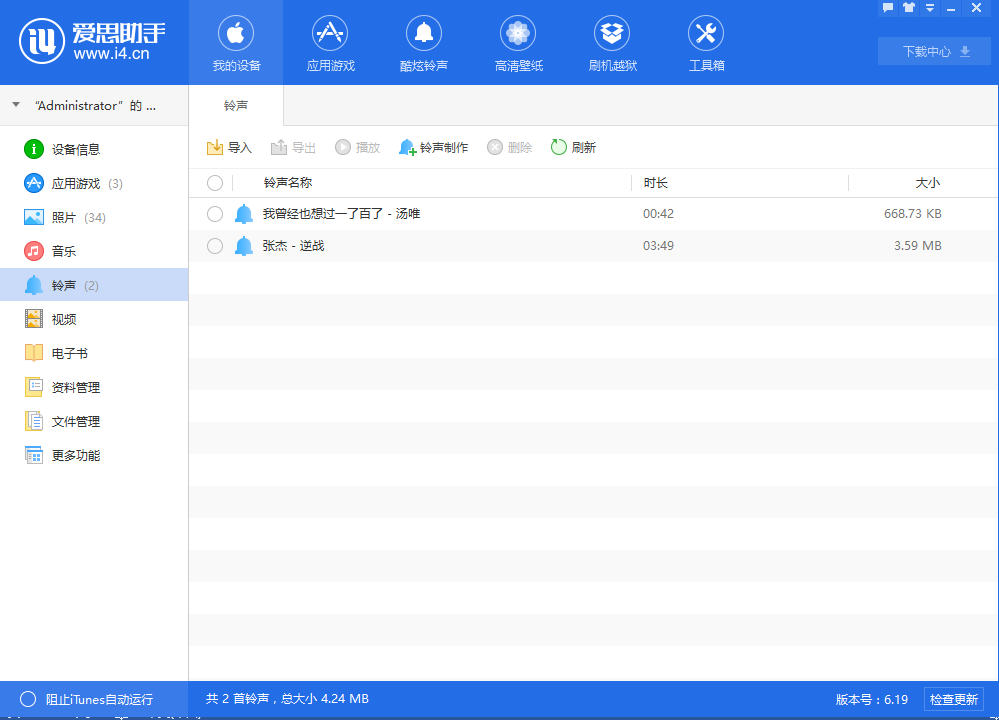Check the ringtone 张杰 - 逆战

[215, 246]
